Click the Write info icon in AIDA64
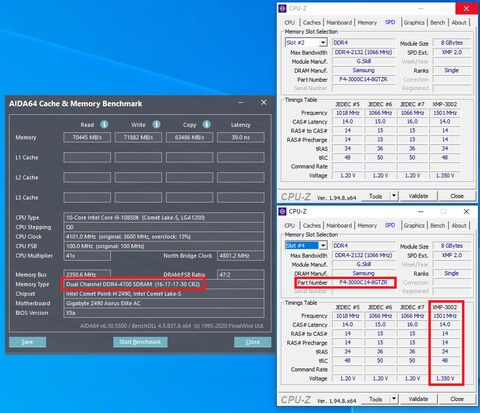Viewport: 480px width, 413px height. tap(156, 124)
